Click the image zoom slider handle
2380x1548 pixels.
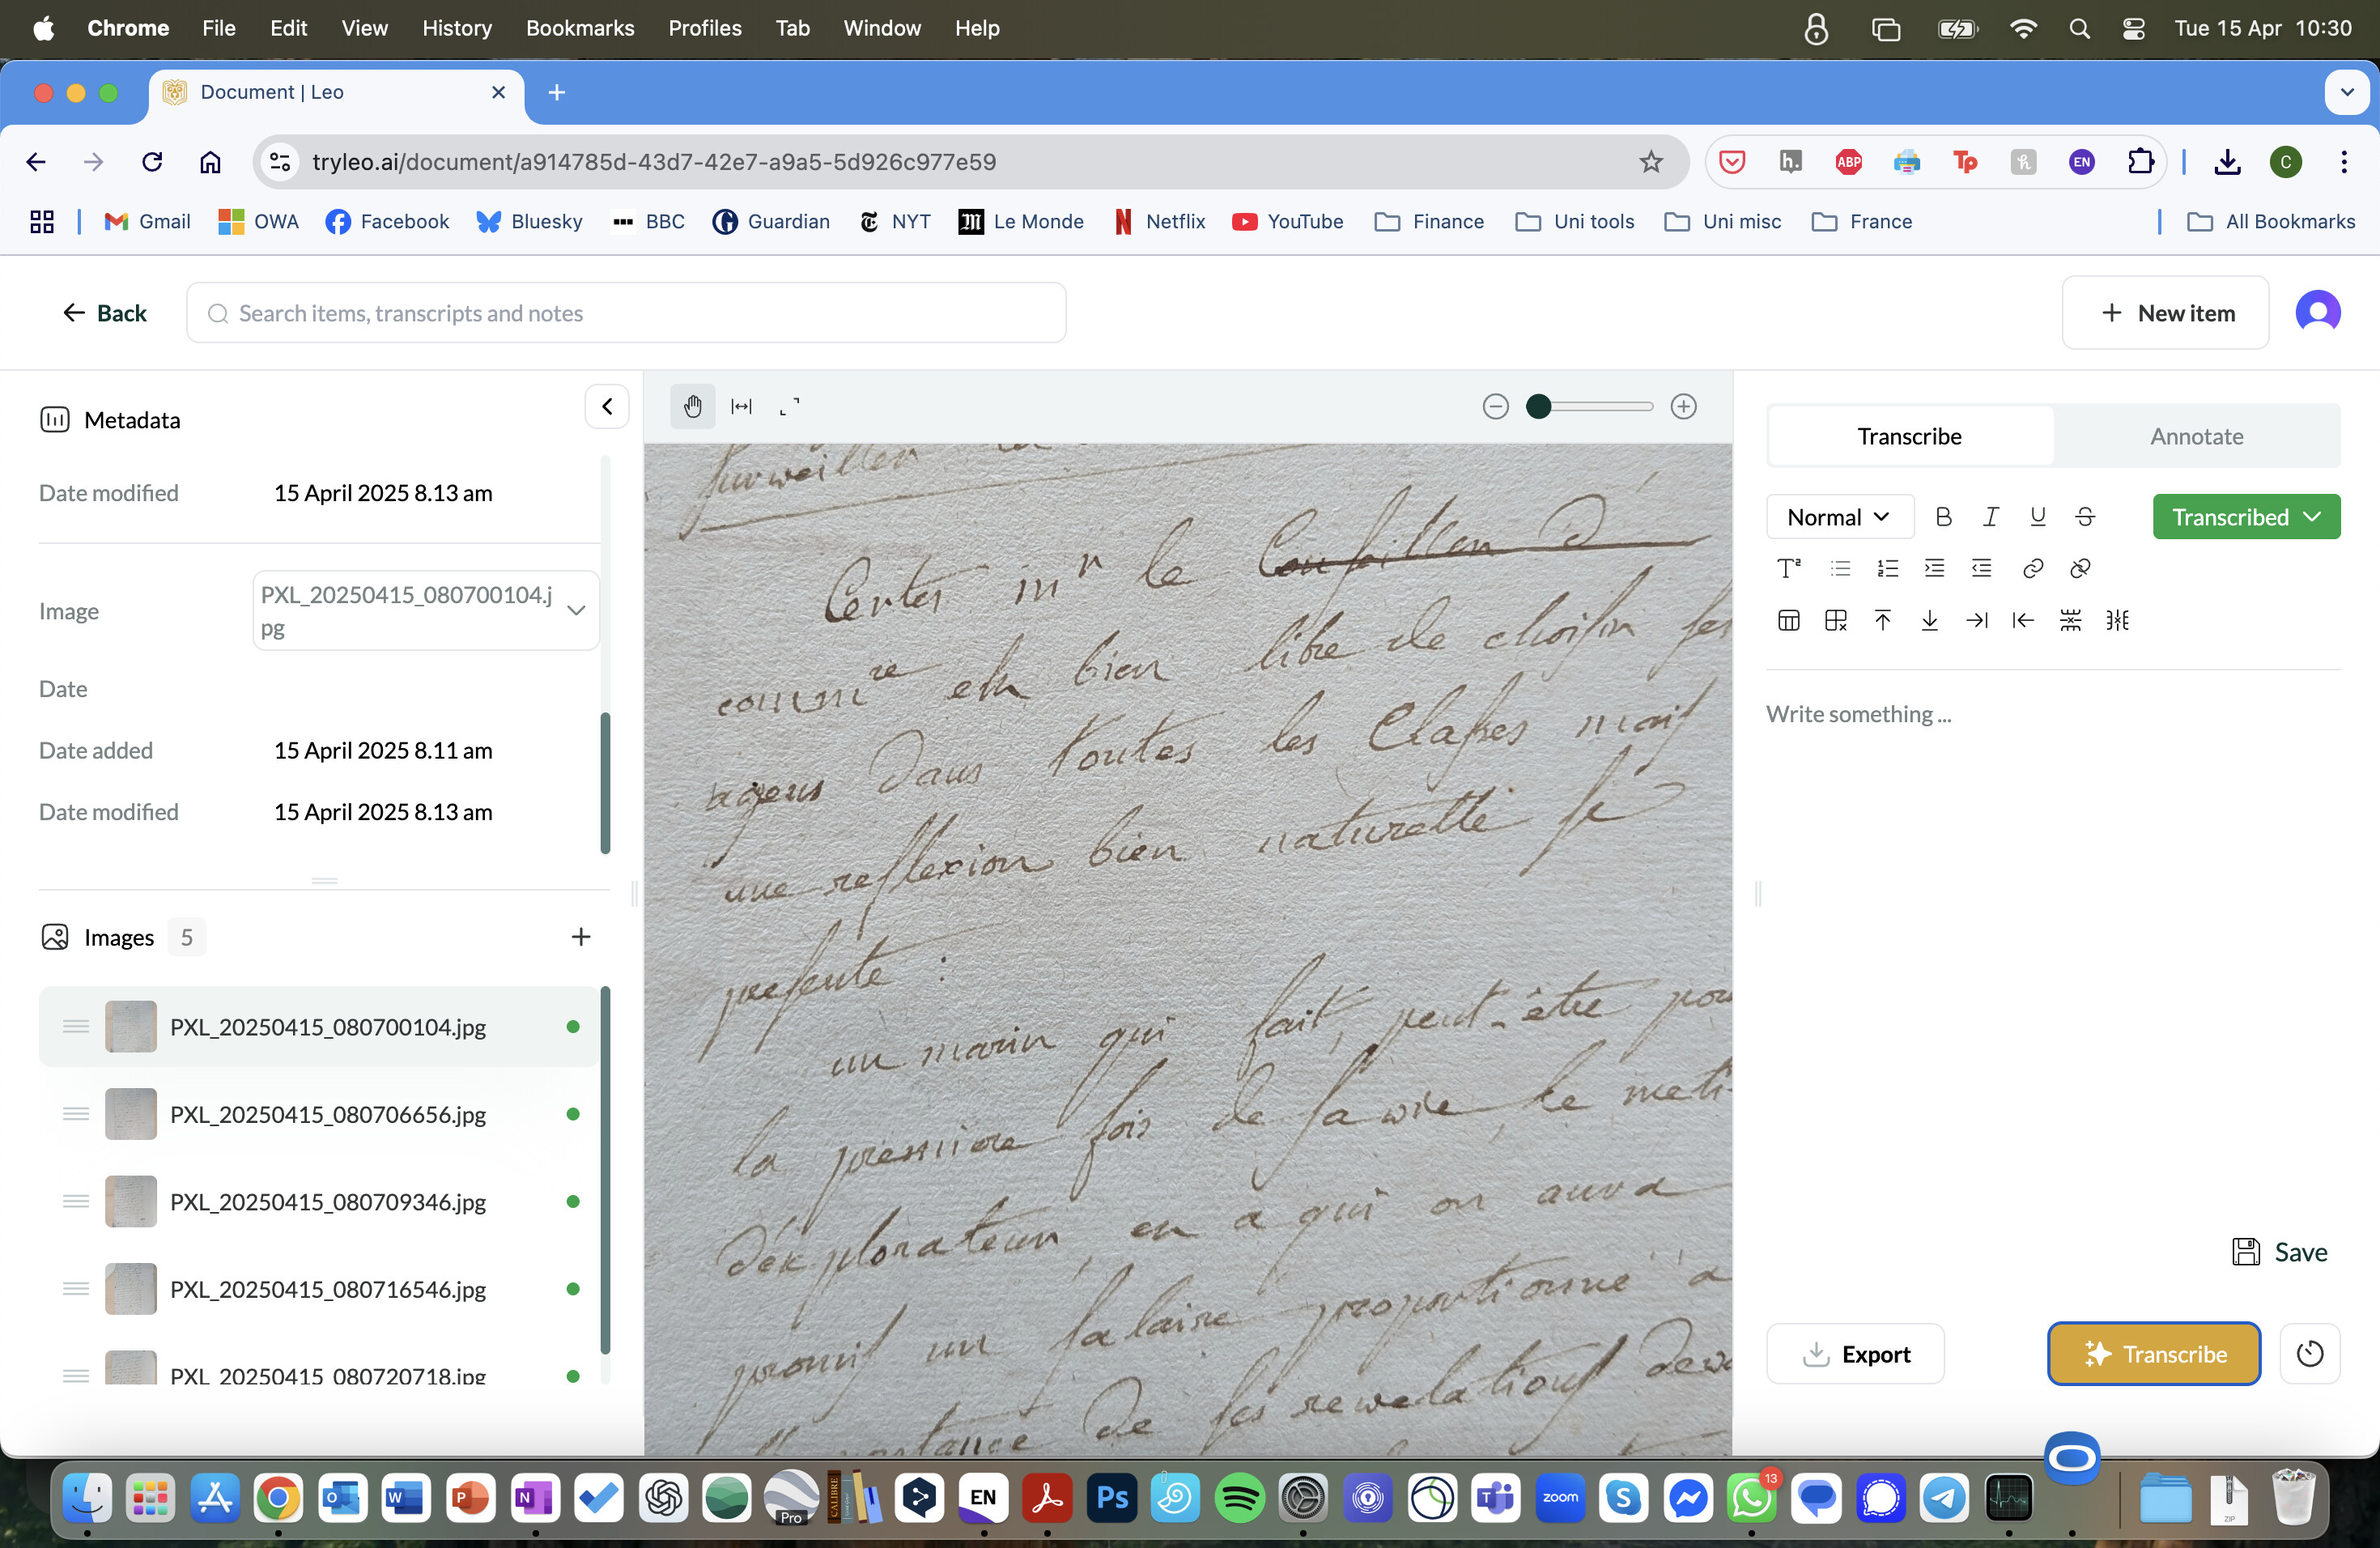click(x=1538, y=406)
